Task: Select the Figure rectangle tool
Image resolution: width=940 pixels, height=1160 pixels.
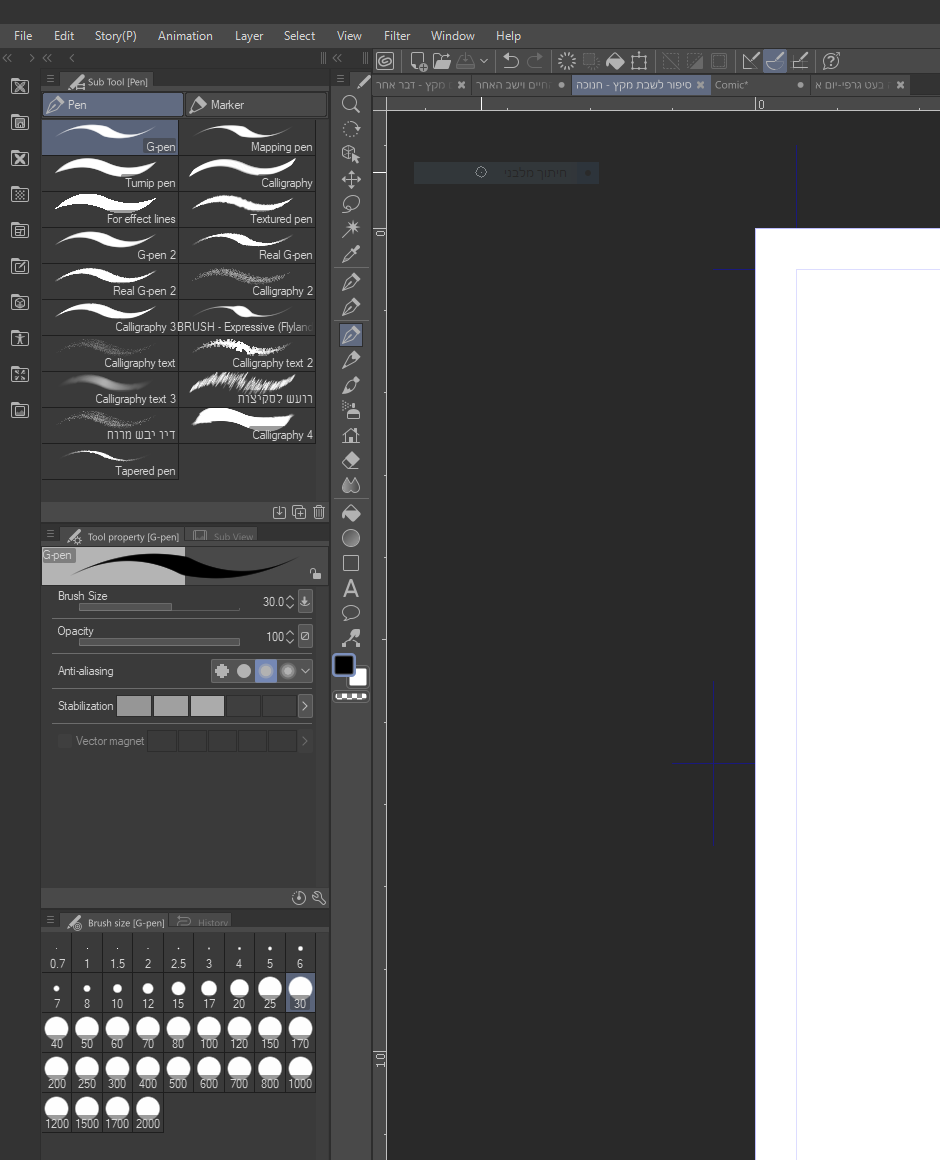Action: [x=351, y=563]
